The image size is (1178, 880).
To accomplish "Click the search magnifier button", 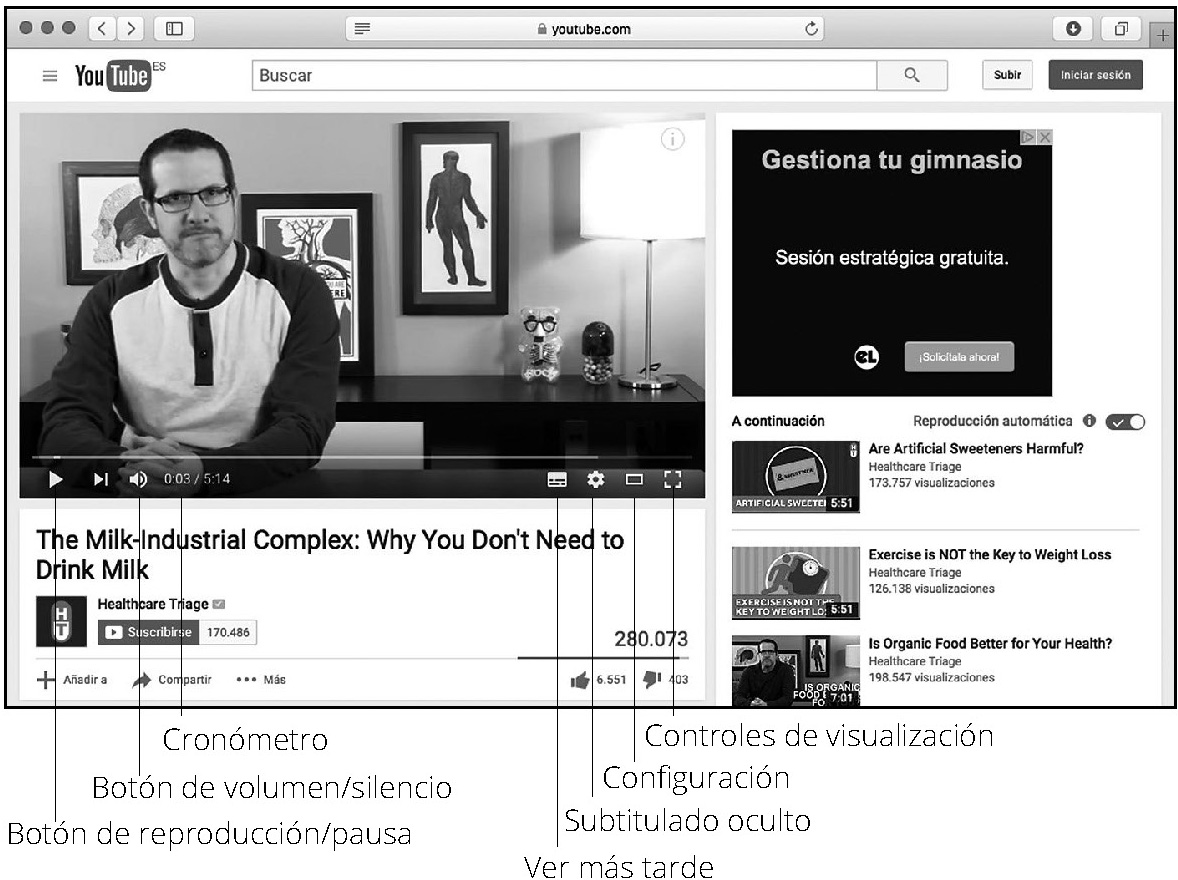I will (911, 76).
